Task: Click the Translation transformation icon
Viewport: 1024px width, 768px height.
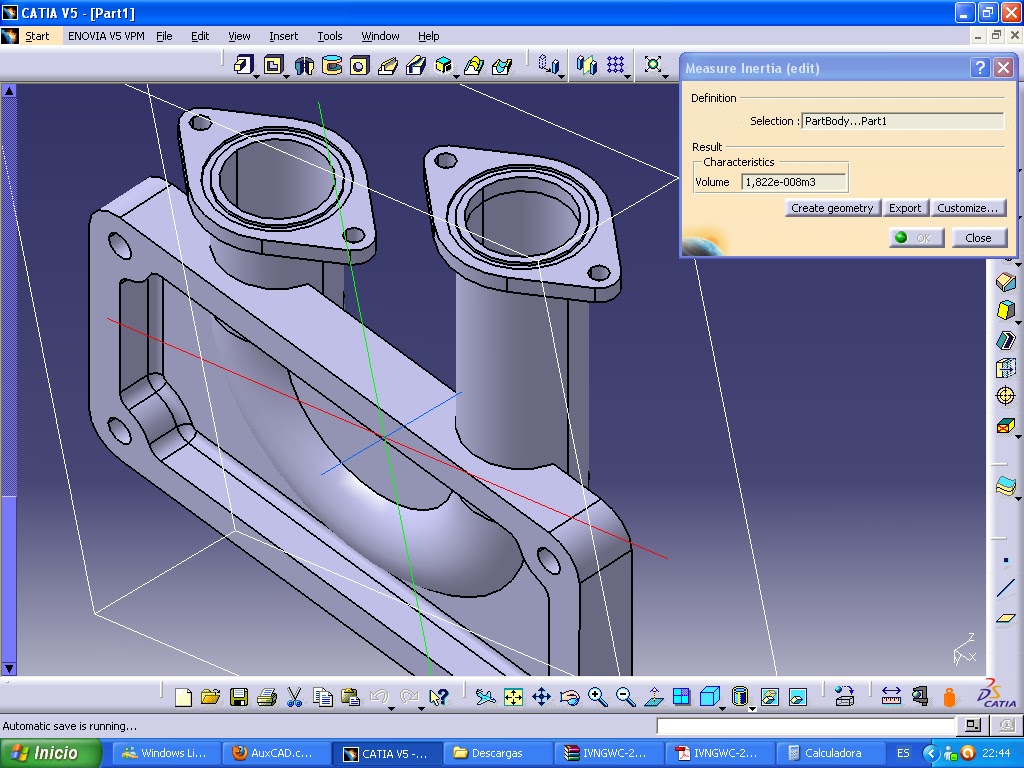Action: click(548, 64)
